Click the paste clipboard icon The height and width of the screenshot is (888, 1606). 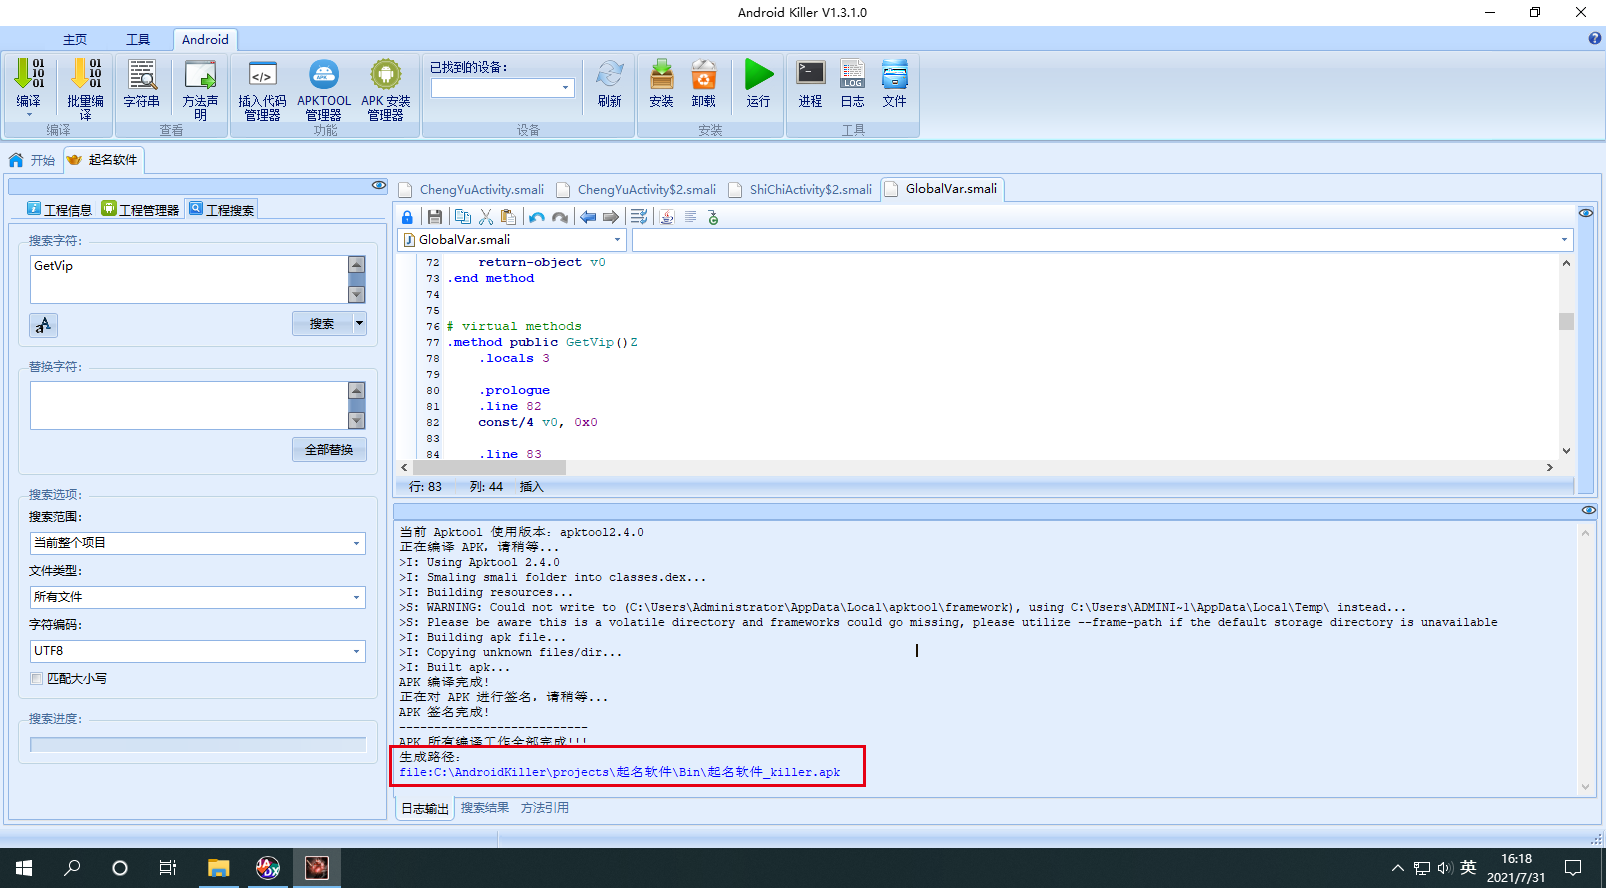click(508, 217)
